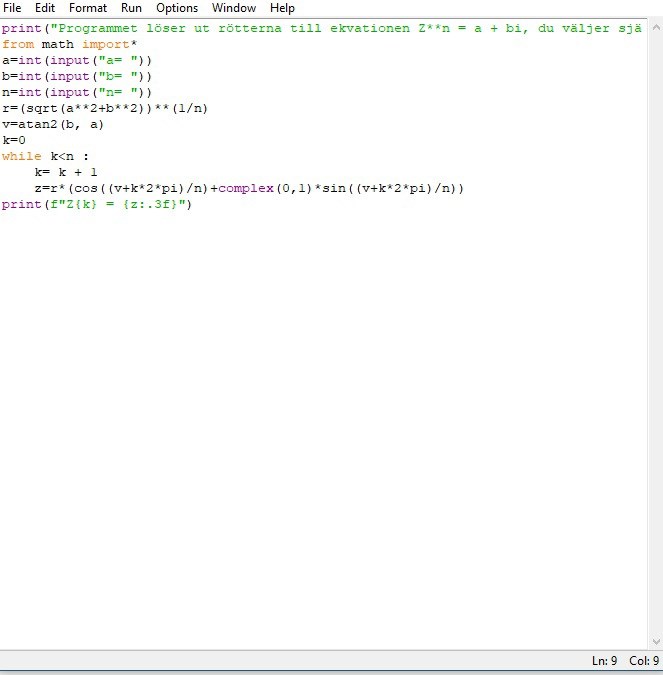Open the Format menu
The image size is (663, 675).
pos(88,8)
